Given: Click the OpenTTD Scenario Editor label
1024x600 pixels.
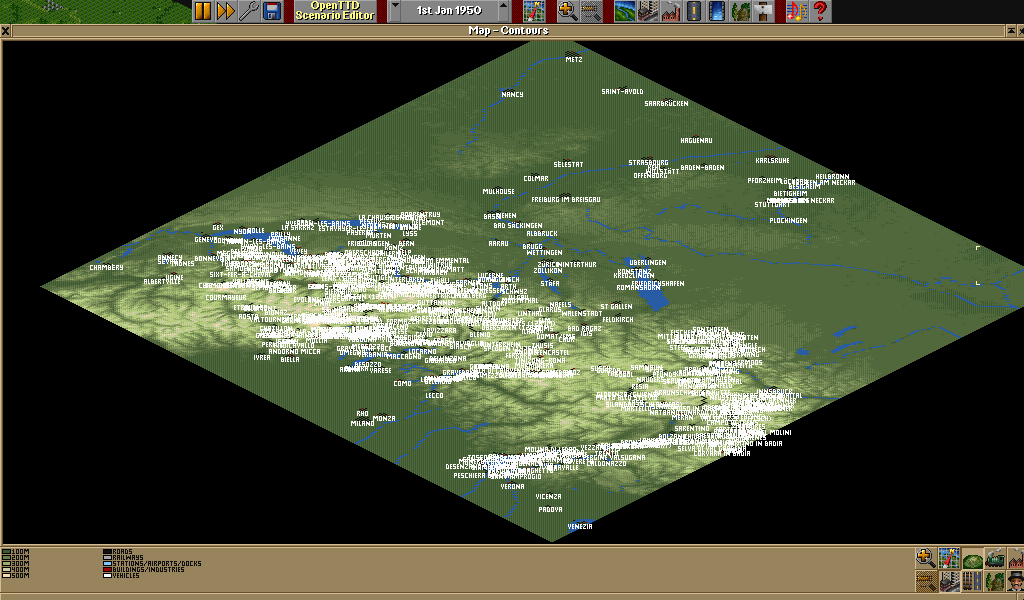Looking at the screenshot, I should pos(335,11).
